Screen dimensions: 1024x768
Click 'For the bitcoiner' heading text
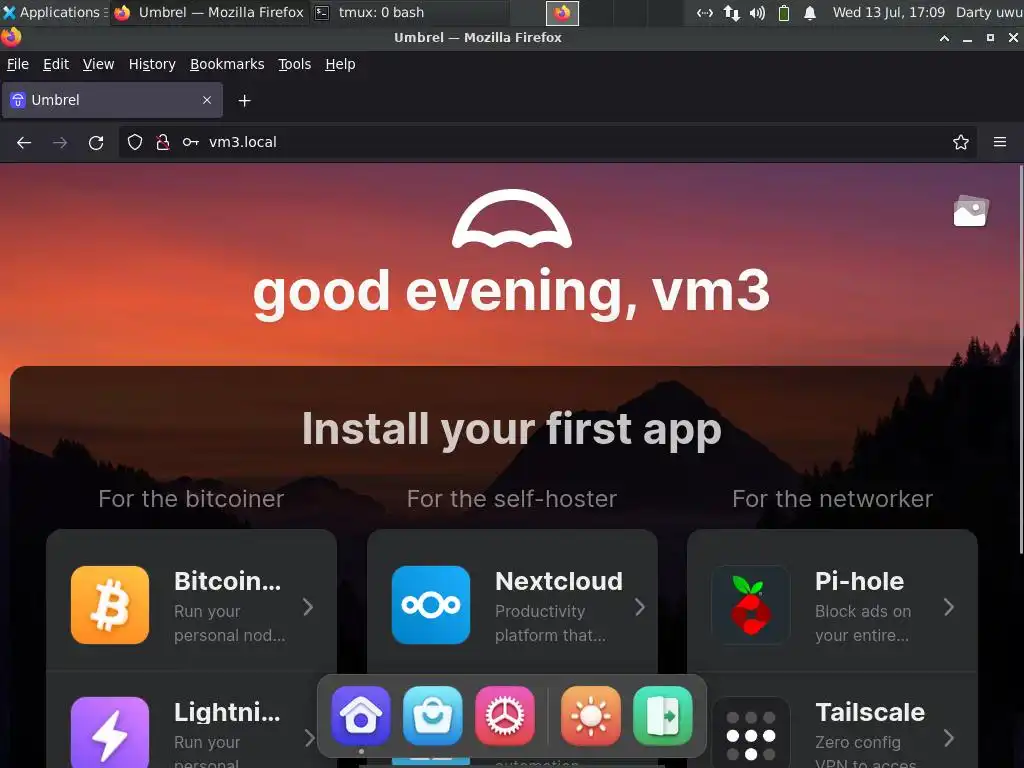(191, 499)
